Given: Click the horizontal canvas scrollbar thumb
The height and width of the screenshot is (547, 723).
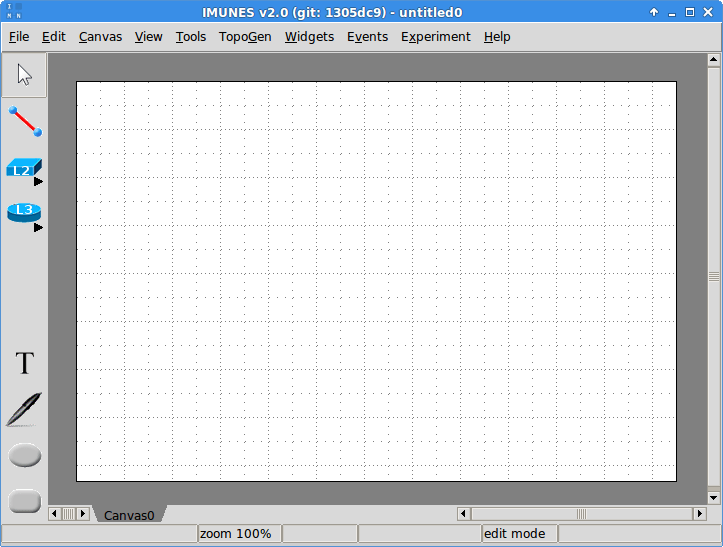Looking at the screenshot, I should pos(581,513).
